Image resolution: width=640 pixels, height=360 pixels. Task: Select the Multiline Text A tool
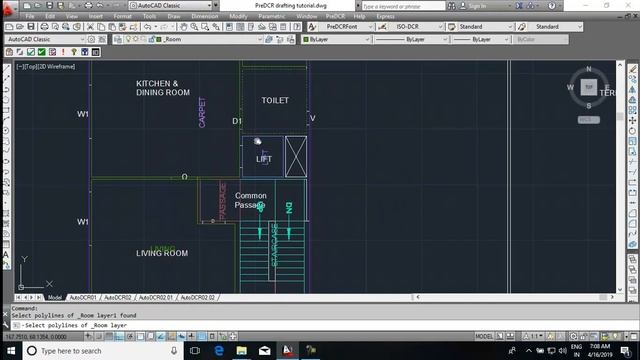click(6, 254)
